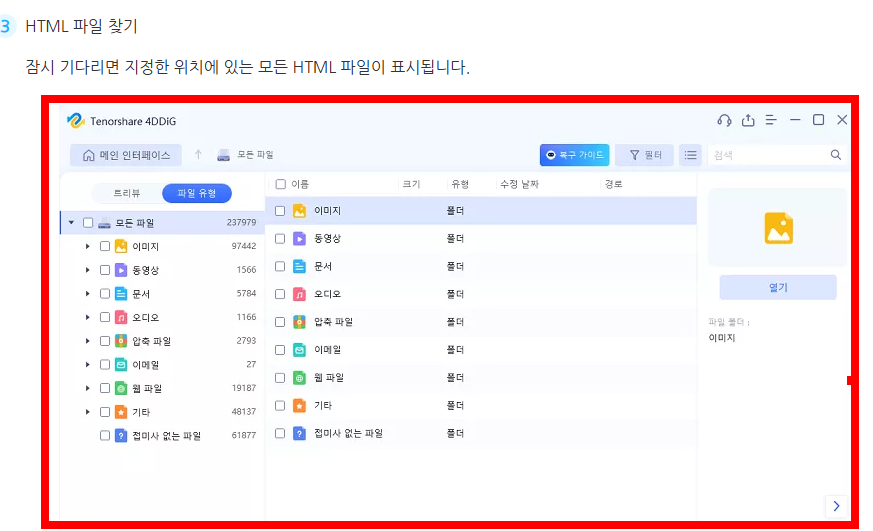Select the 19187 count beside 웹 파일
Image resolution: width=873 pixels, height=531 pixels.
[x=244, y=388]
